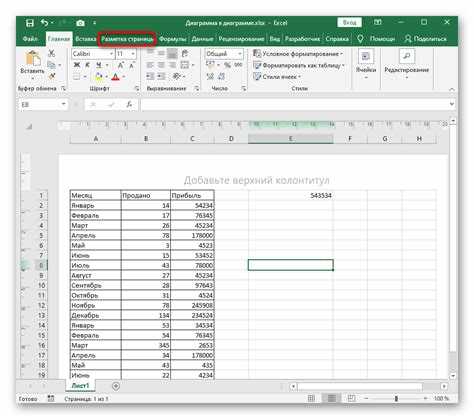Open the Formulas ribbon tab
474x419 pixels.
172,39
